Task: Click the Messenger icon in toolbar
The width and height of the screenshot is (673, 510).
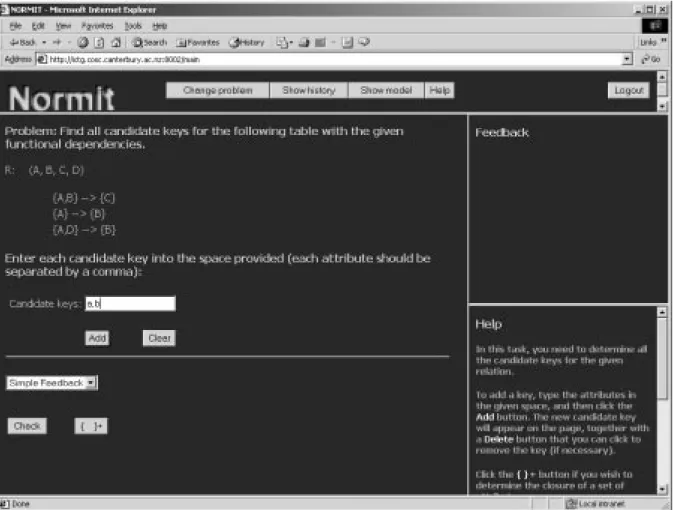Action: click(364, 42)
